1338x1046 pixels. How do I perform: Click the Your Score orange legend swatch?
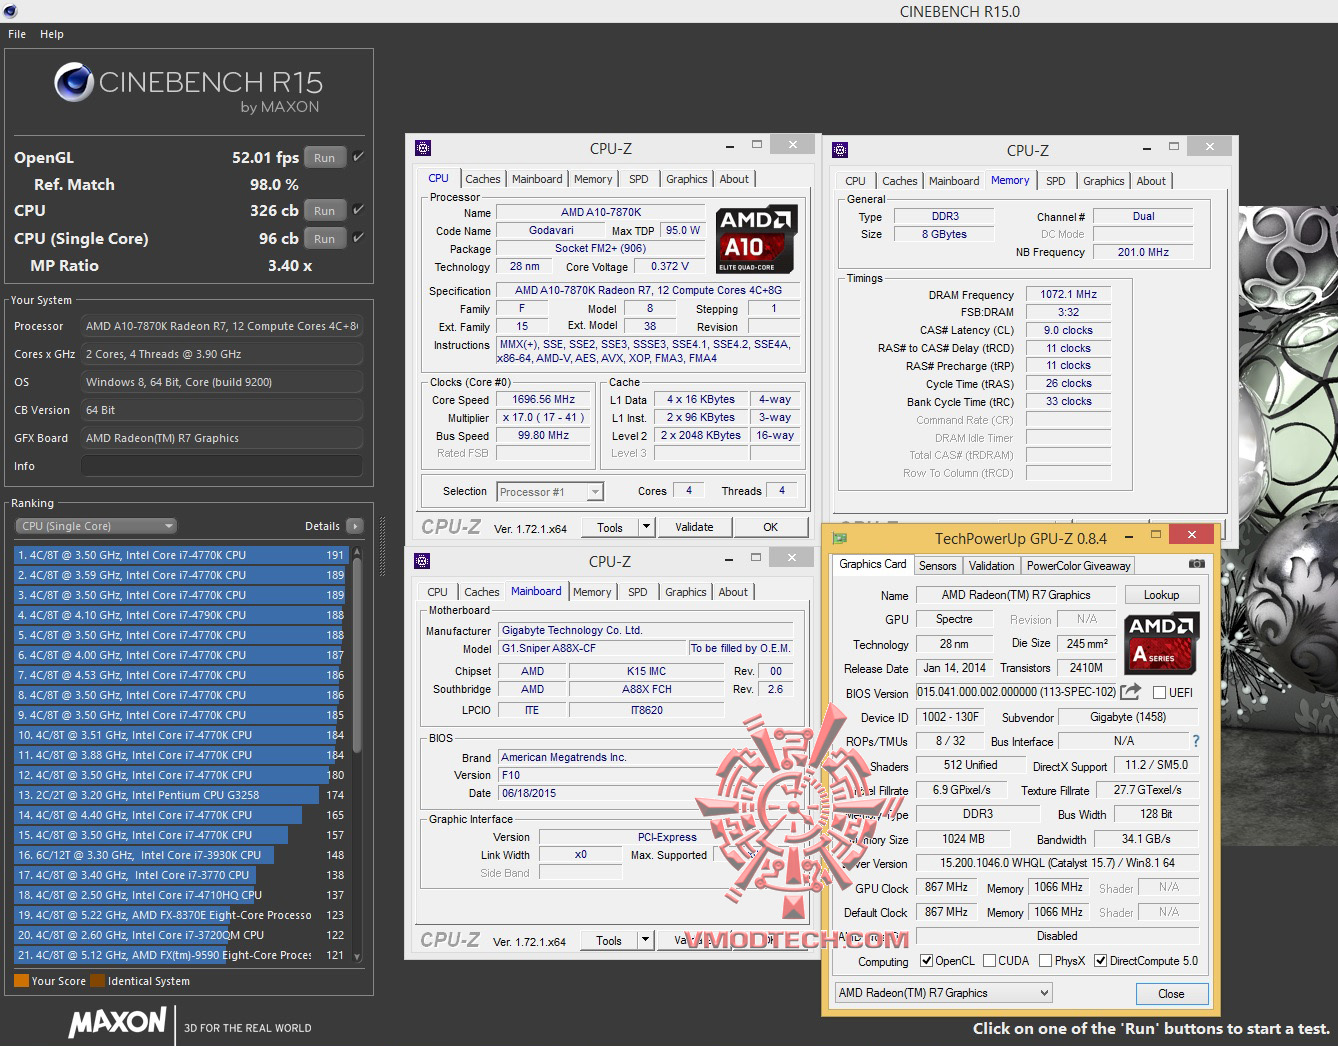coord(21,981)
